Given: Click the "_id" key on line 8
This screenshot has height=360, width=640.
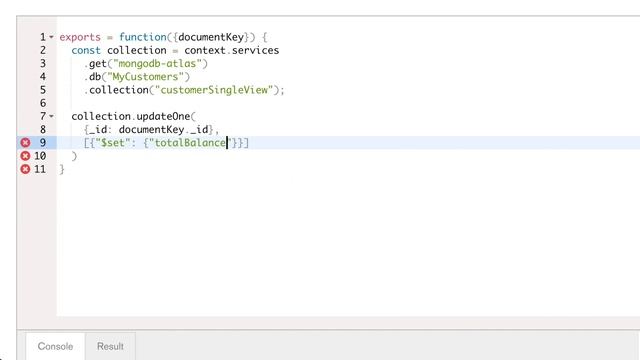Looking at the screenshot, I should point(98,129).
